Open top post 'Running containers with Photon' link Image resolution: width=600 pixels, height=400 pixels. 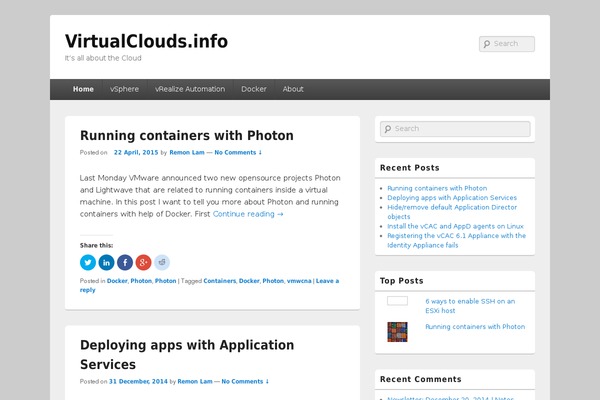pyautogui.click(x=475, y=327)
